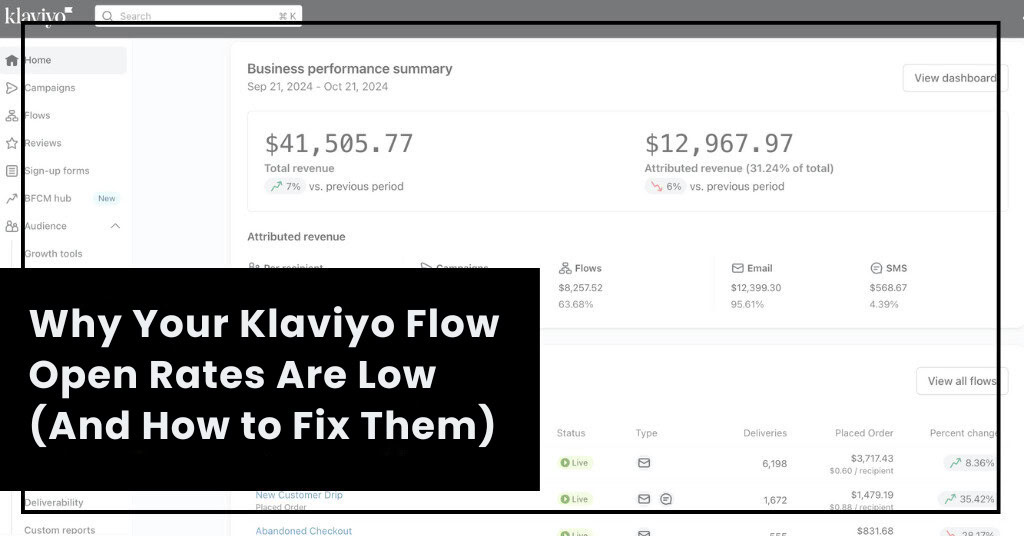1024x536 pixels.
Task: Click the 8.36% percent change badge
Action: (971, 463)
